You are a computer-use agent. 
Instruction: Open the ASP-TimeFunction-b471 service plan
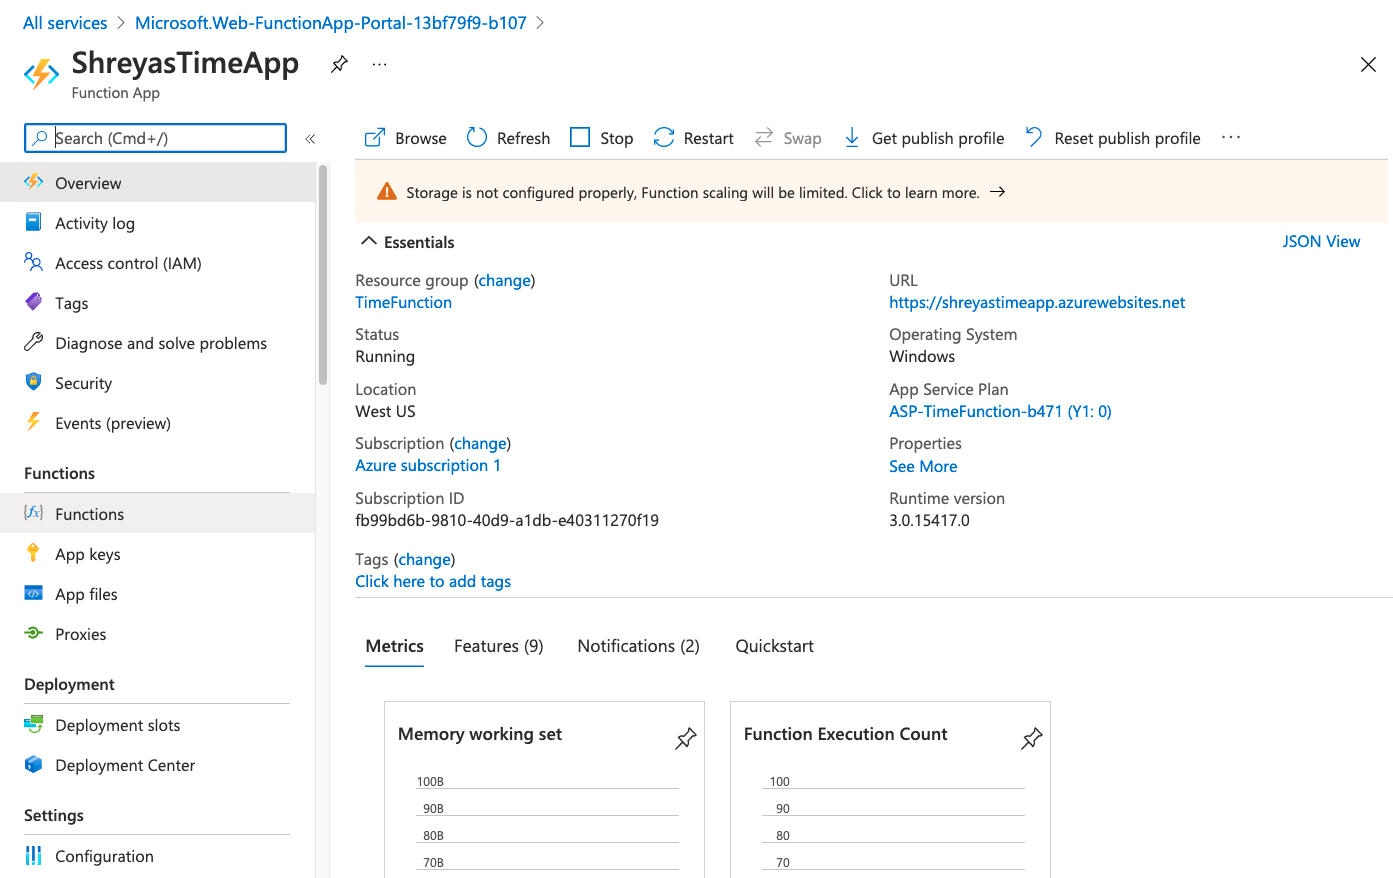(x=1000, y=411)
